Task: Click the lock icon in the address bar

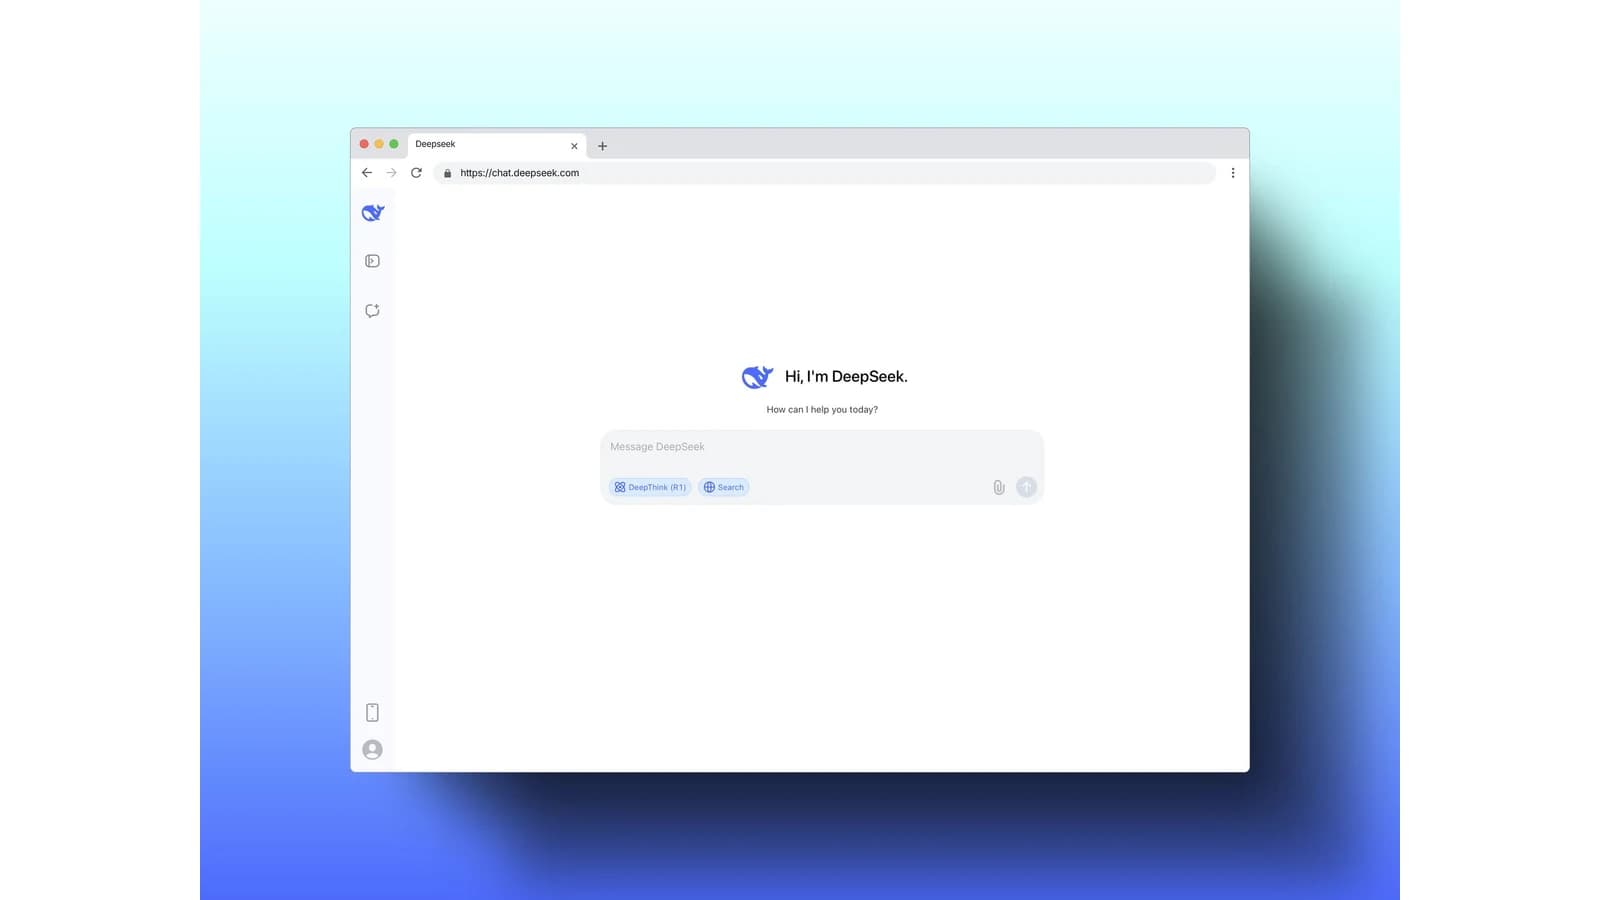Action: tap(447, 173)
